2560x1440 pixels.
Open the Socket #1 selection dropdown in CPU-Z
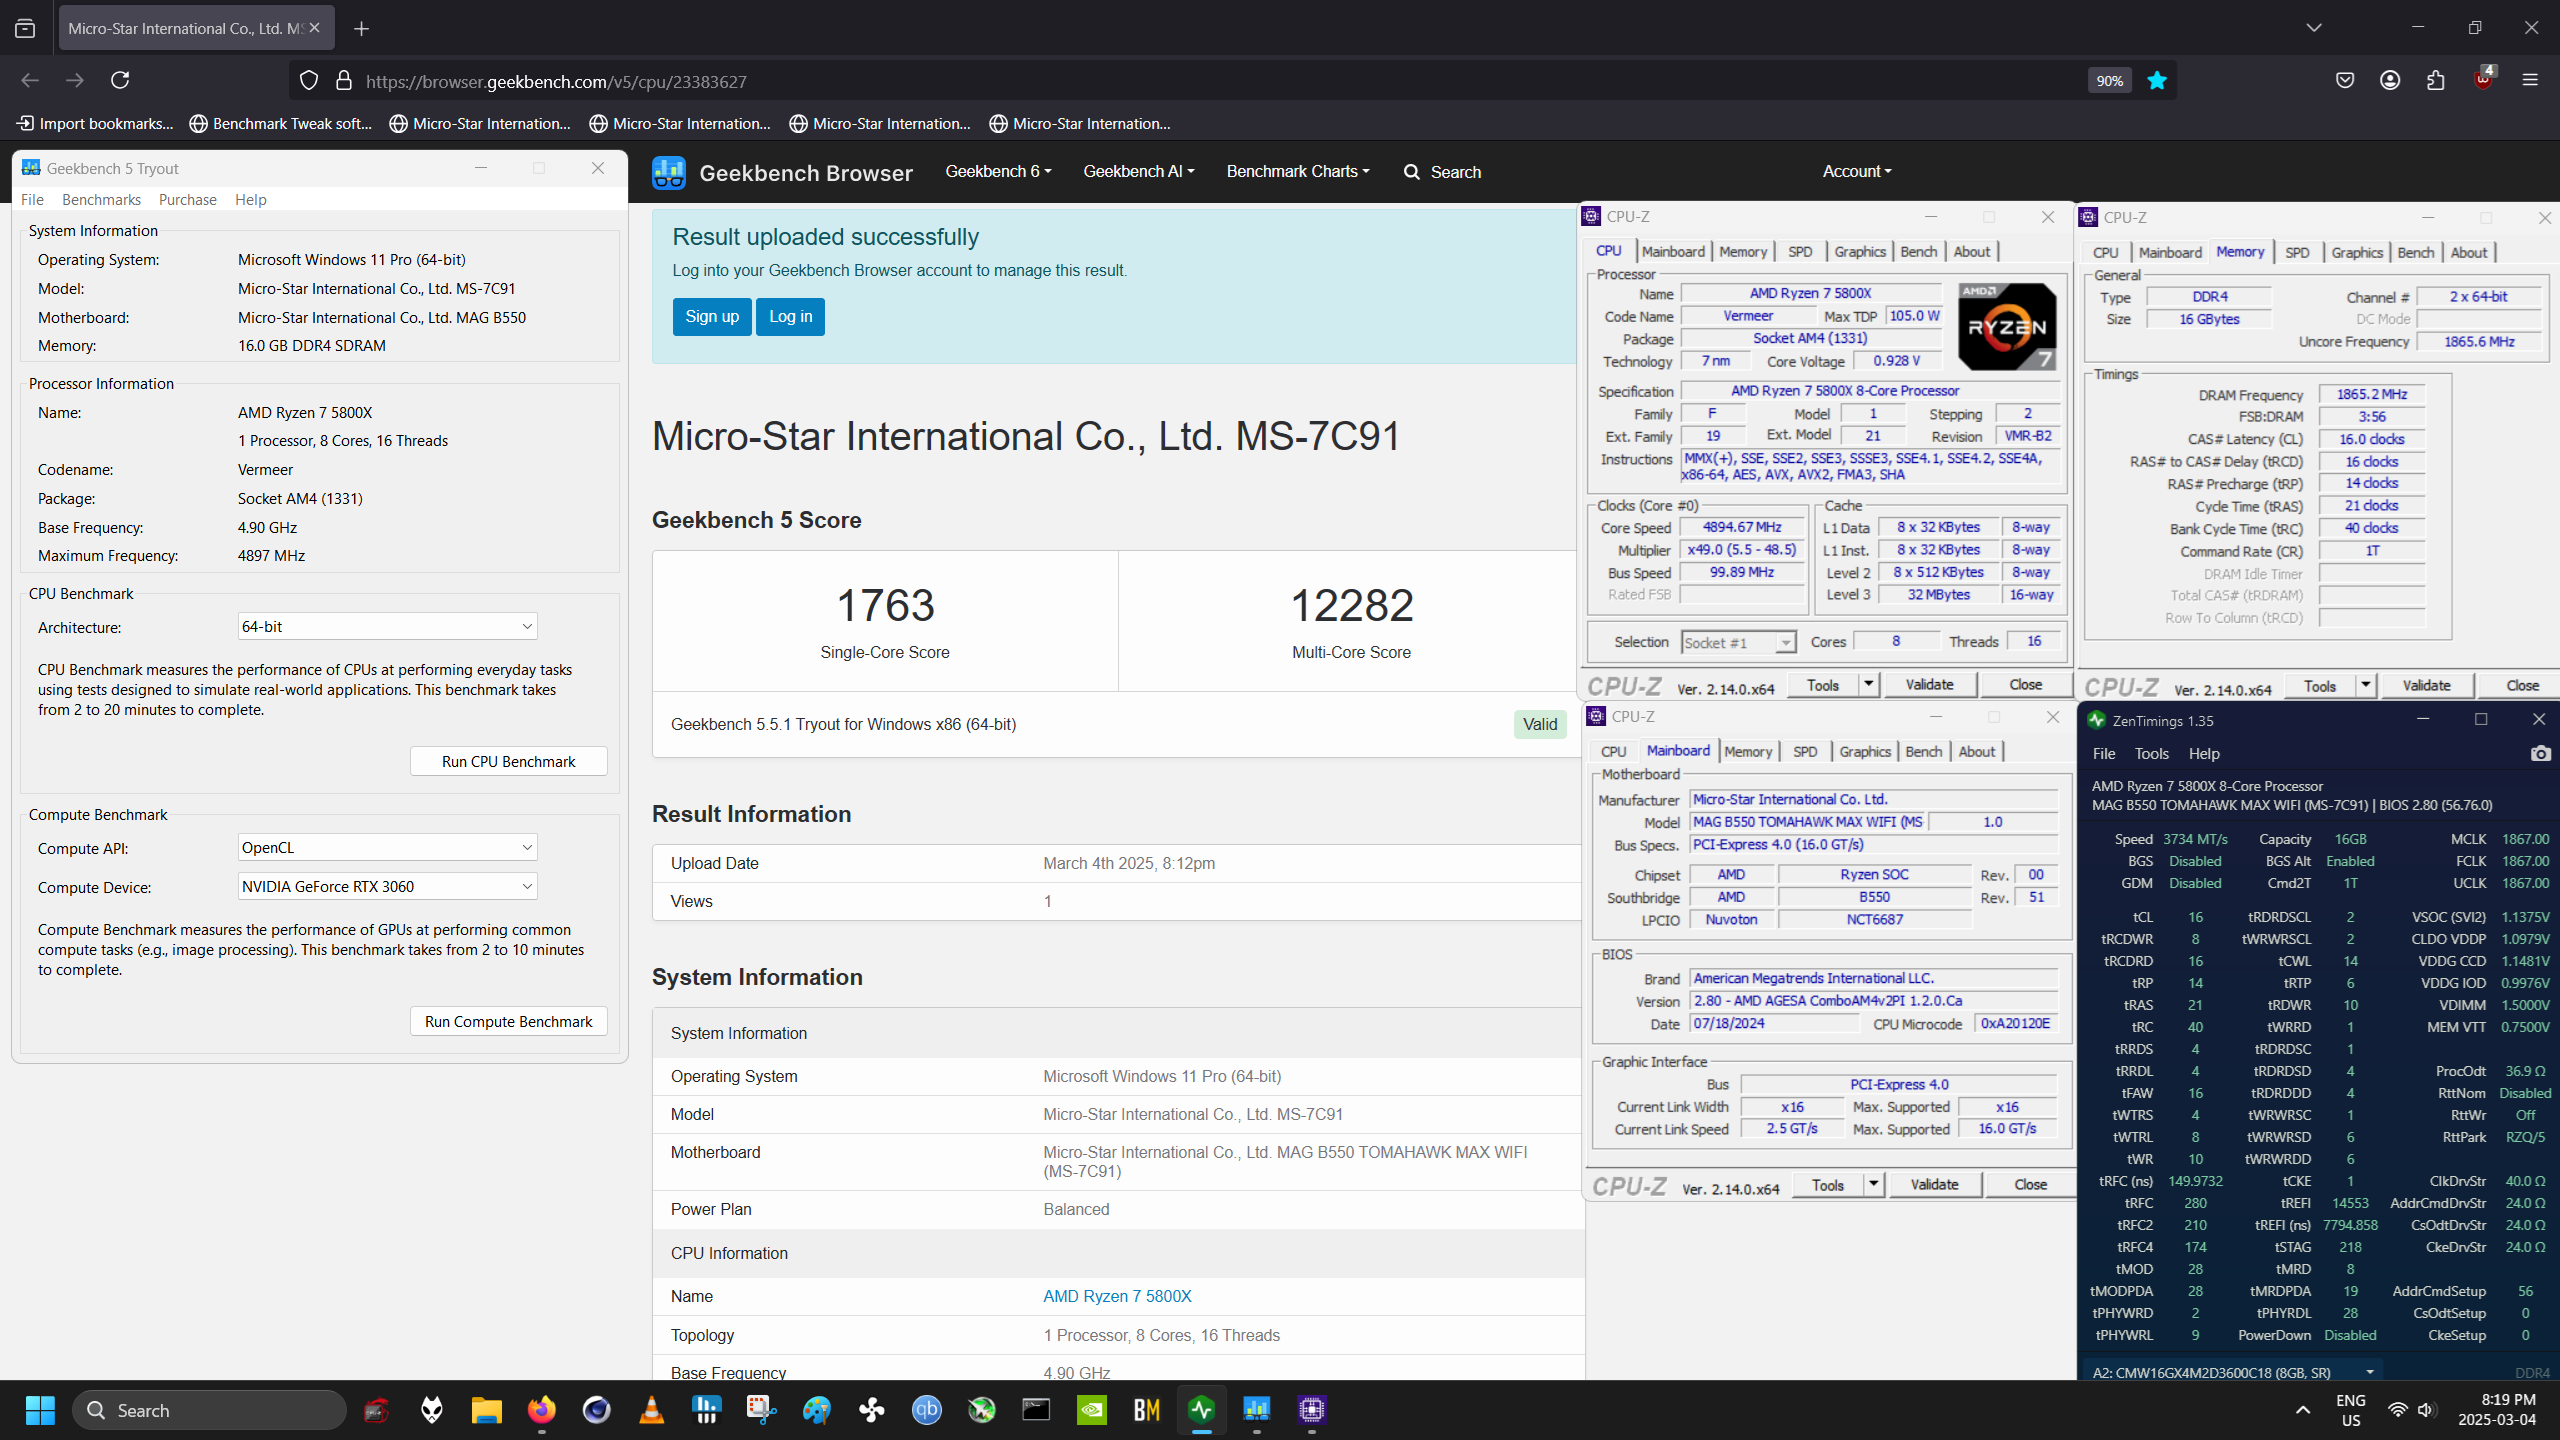[1738, 642]
